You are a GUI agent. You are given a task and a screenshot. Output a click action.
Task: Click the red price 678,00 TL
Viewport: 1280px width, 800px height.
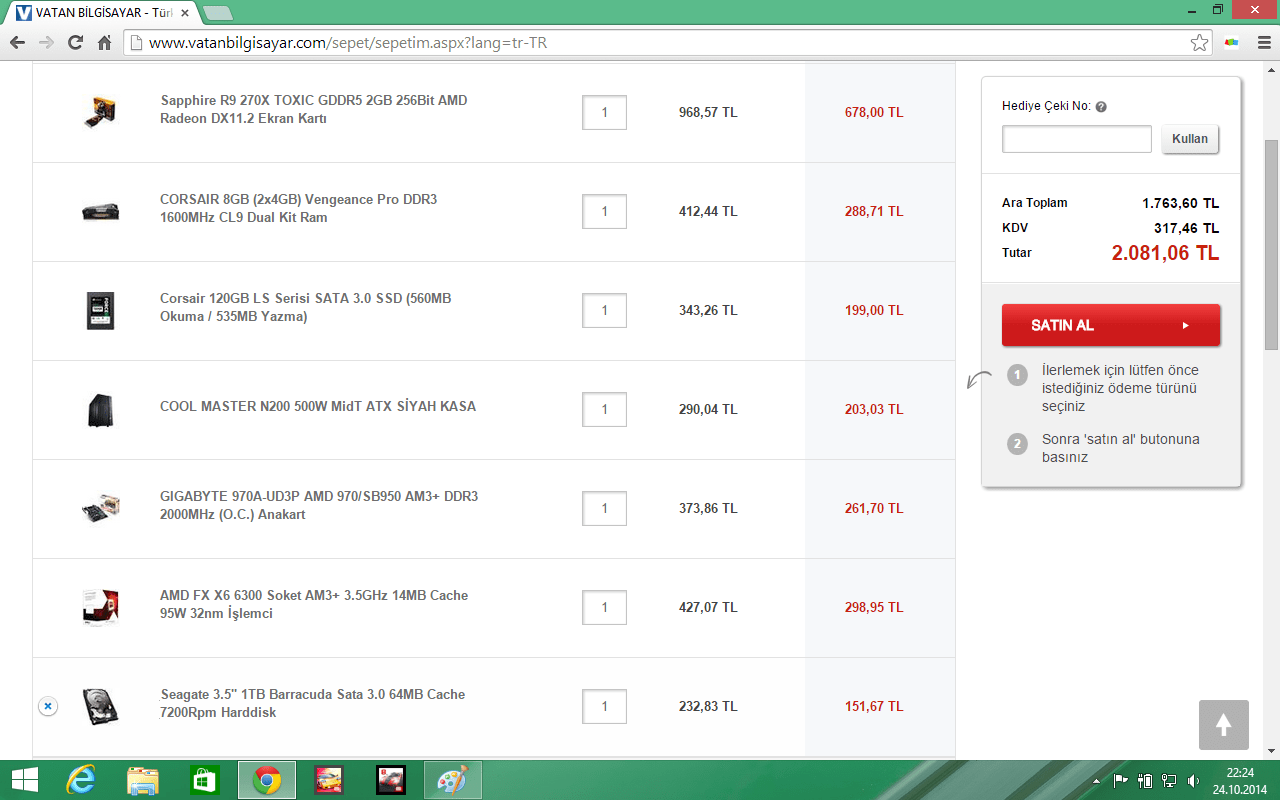(x=874, y=112)
